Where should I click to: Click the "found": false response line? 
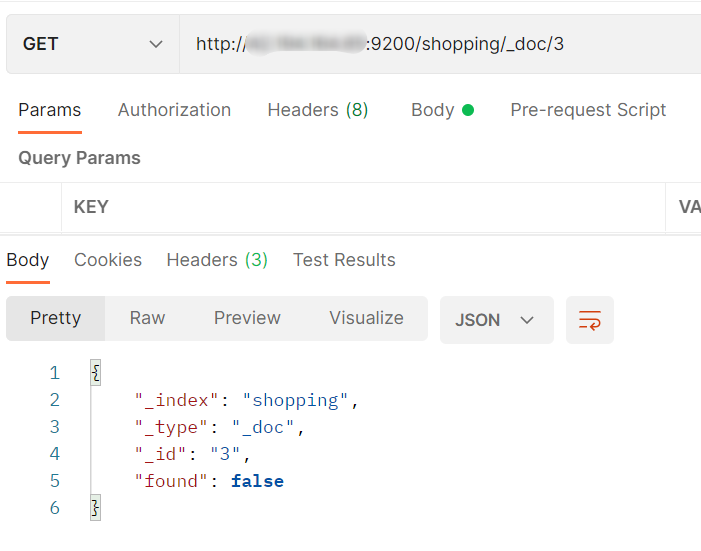click(x=209, y=481)
